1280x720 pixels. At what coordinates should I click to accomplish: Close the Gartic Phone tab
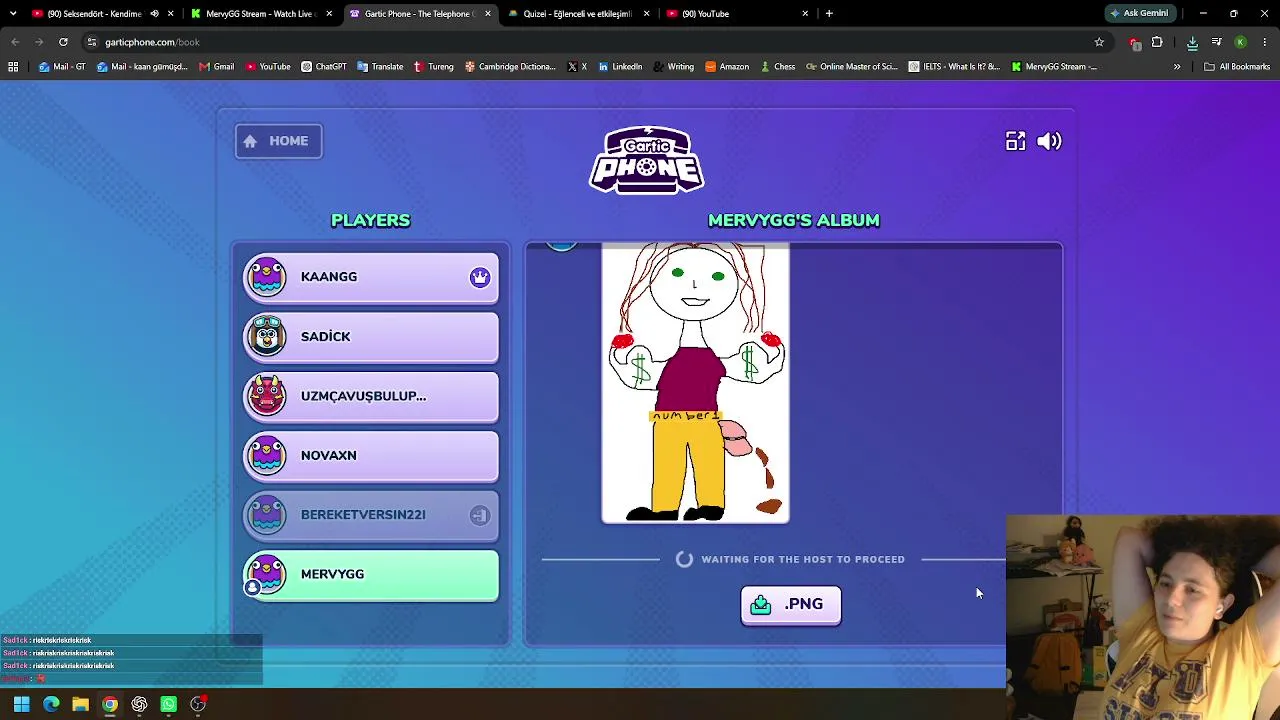pos(488,14)
